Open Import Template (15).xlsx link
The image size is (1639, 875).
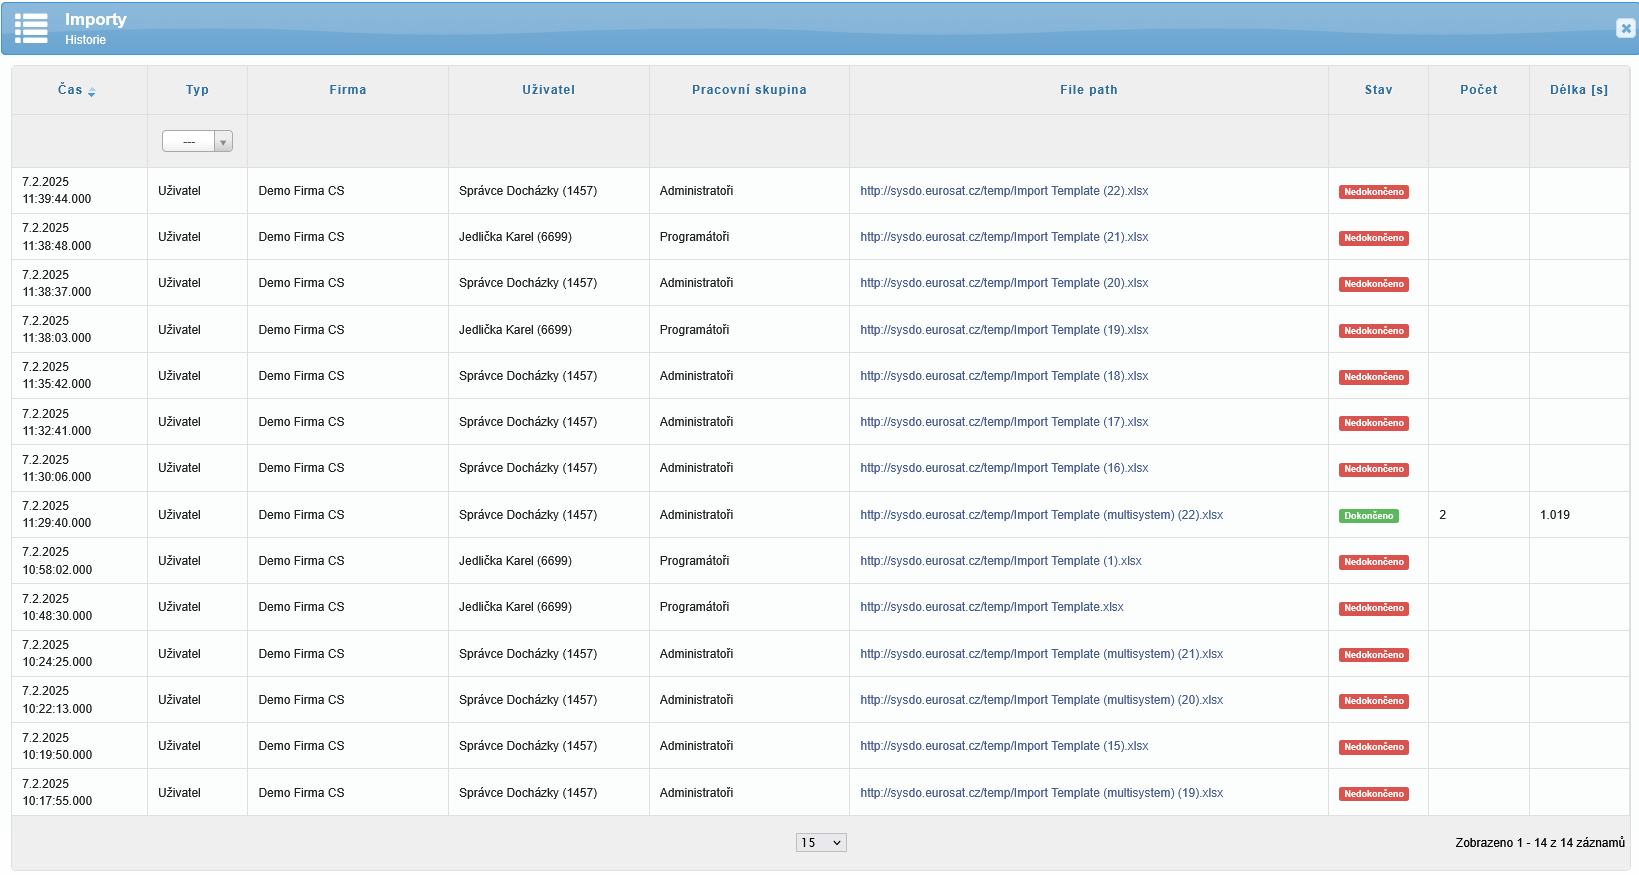click(x=1003, y=746)
